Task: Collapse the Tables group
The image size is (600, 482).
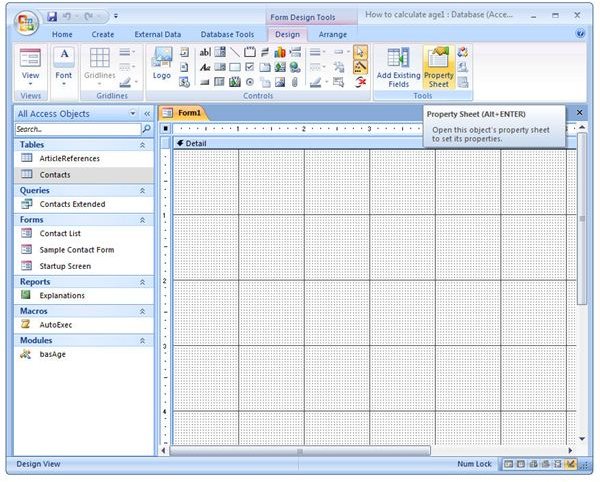Action: (x=142, y=145)
